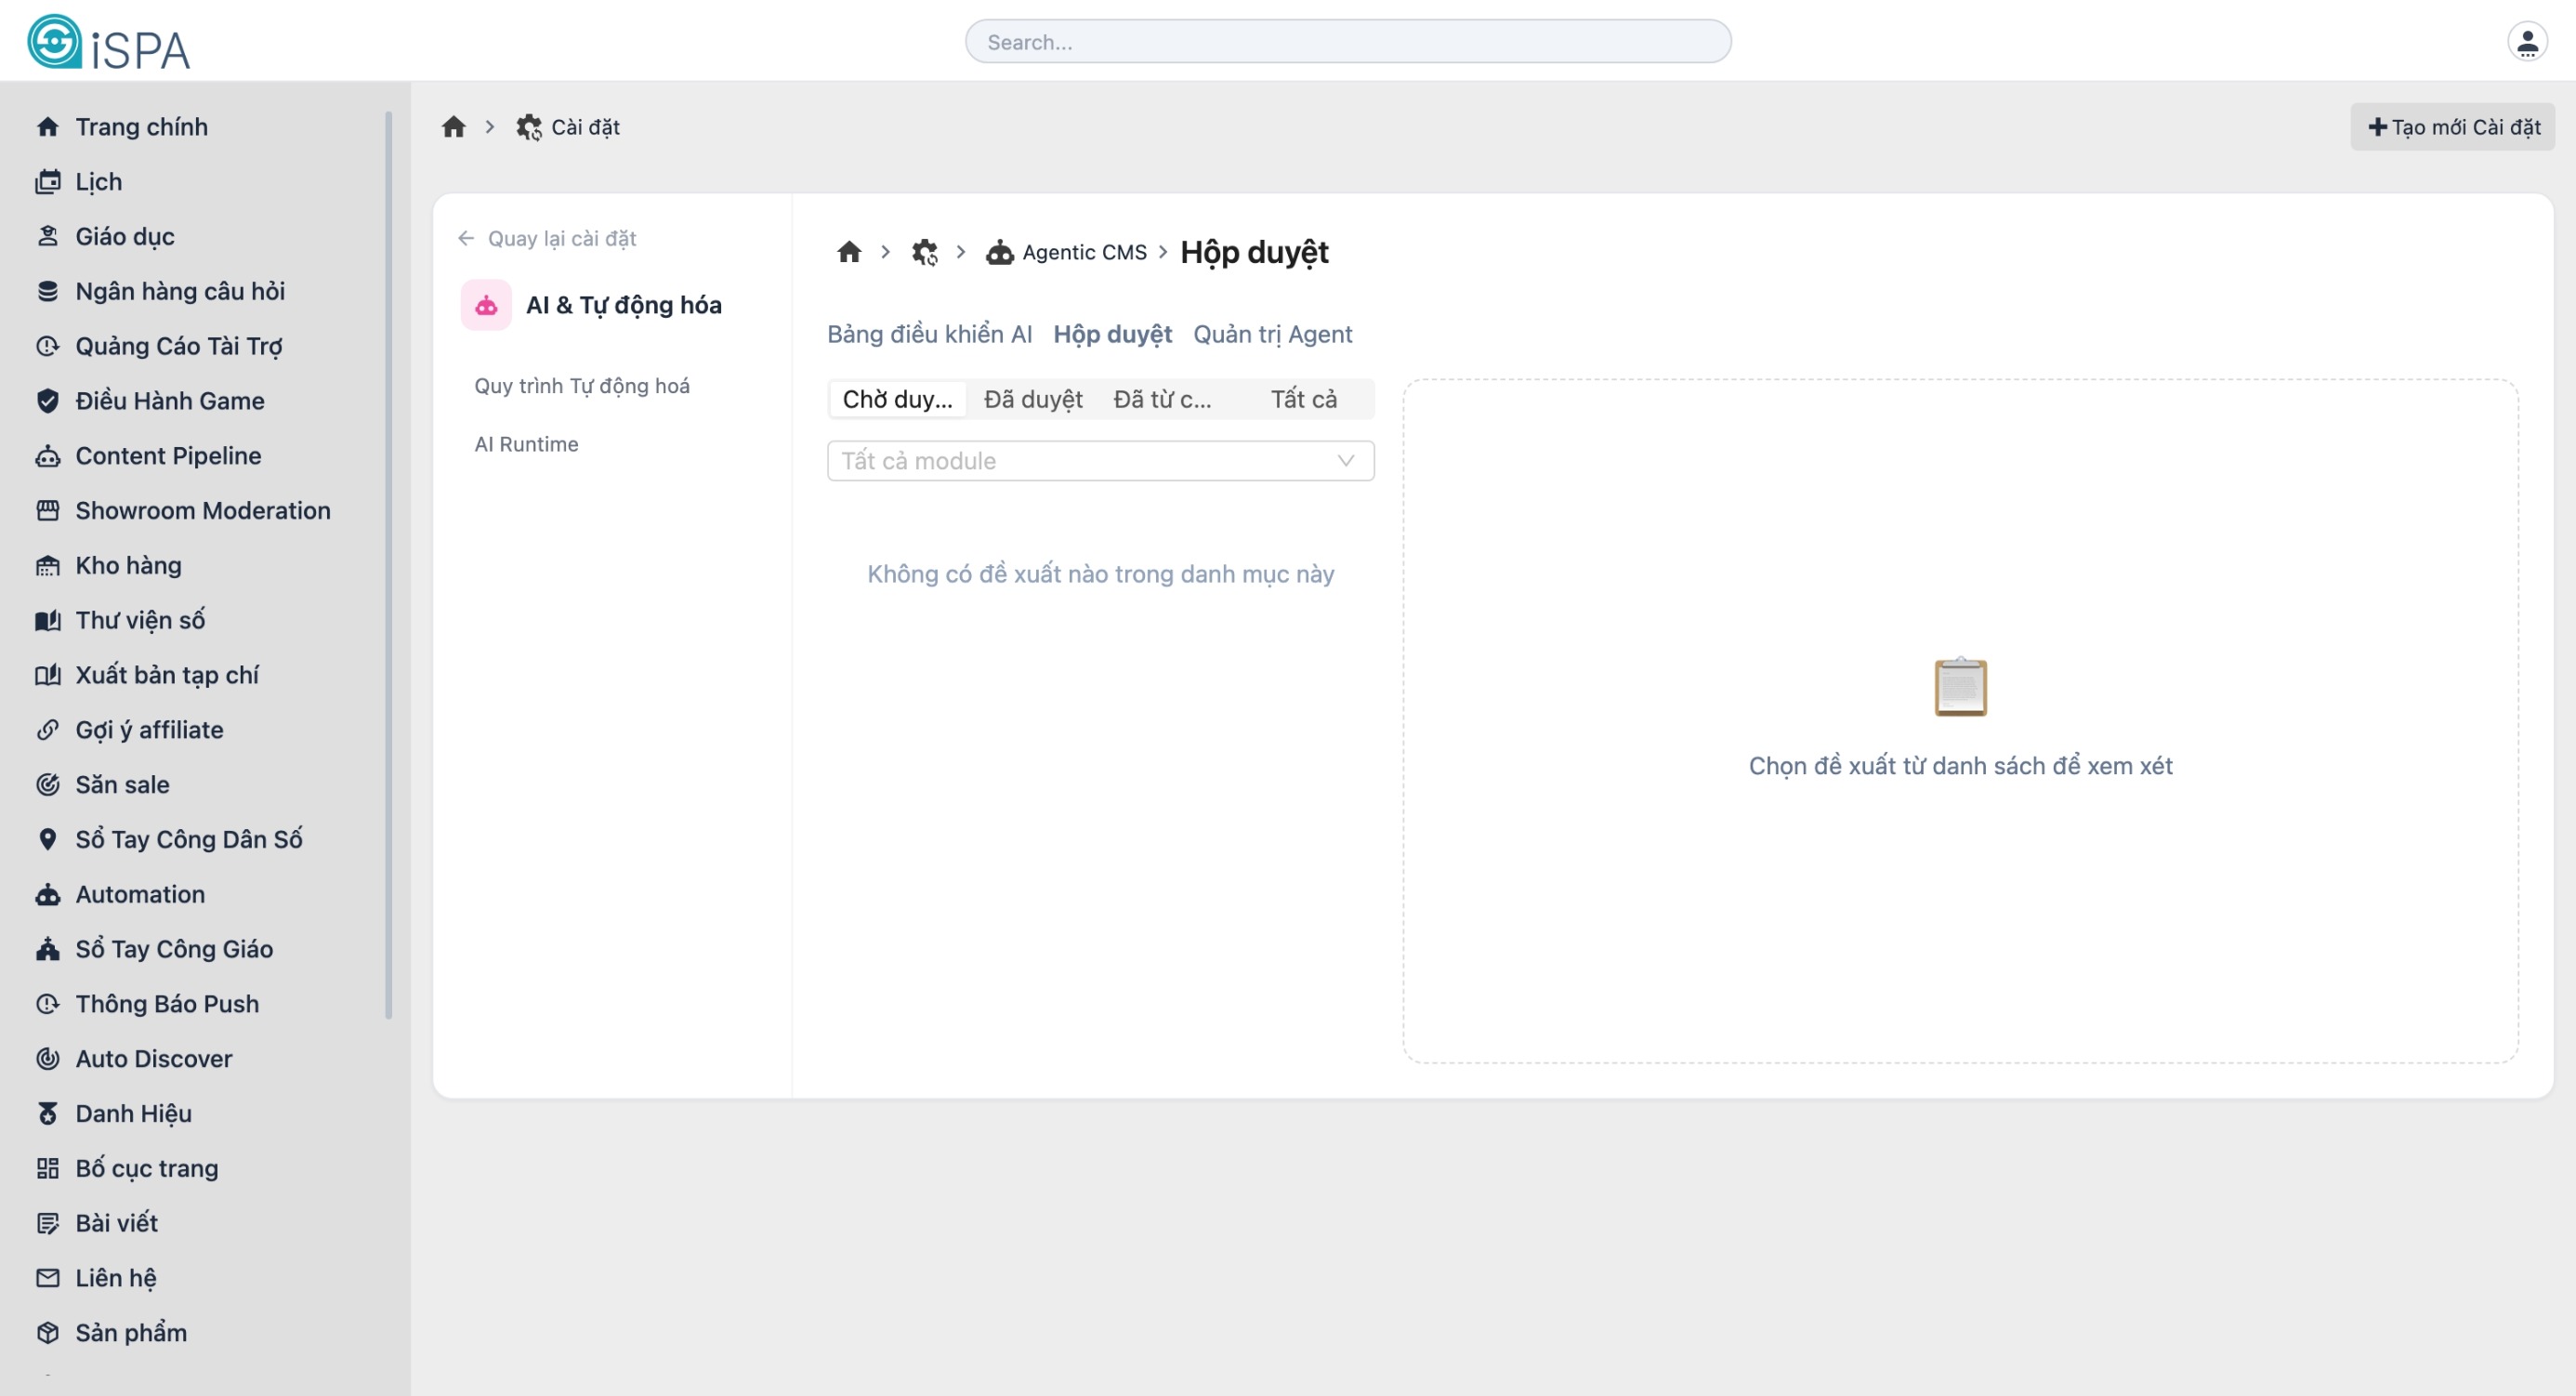The height and width of the screenshot is (1396, 2576).
Task: Click the Ngân hàng câu hỏi database icon
Action: (48, 291)
